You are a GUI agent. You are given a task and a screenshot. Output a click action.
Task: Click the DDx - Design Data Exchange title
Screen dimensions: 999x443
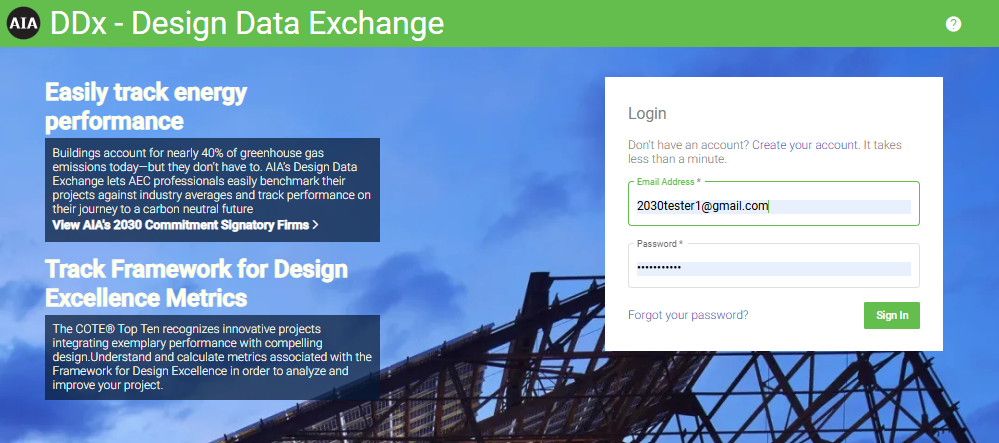point(247,24)
